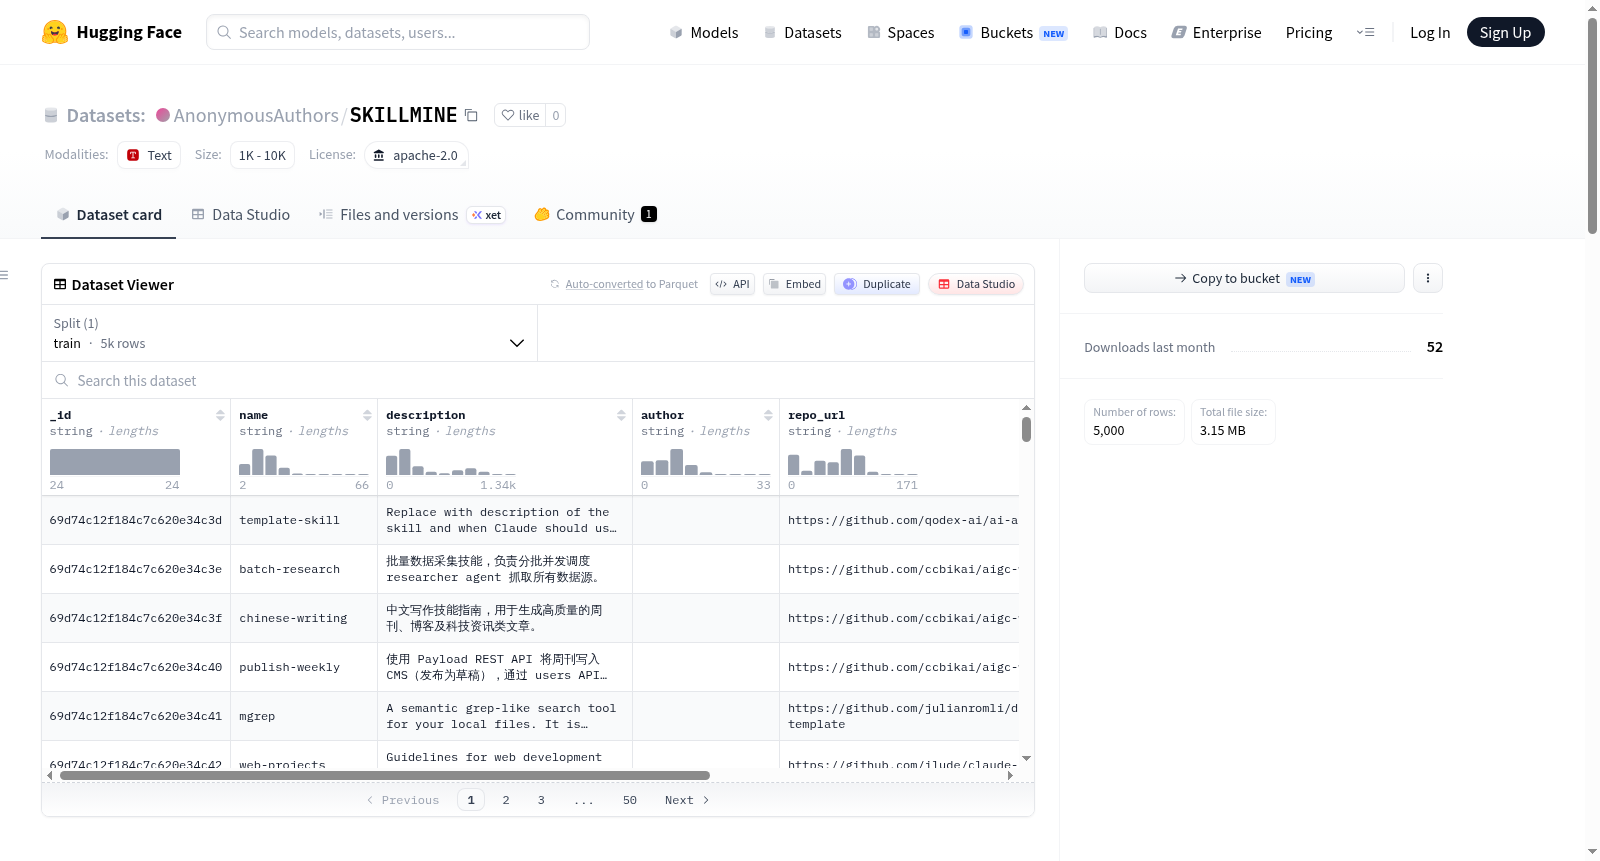Open the Pricing link

(1309, 32)
